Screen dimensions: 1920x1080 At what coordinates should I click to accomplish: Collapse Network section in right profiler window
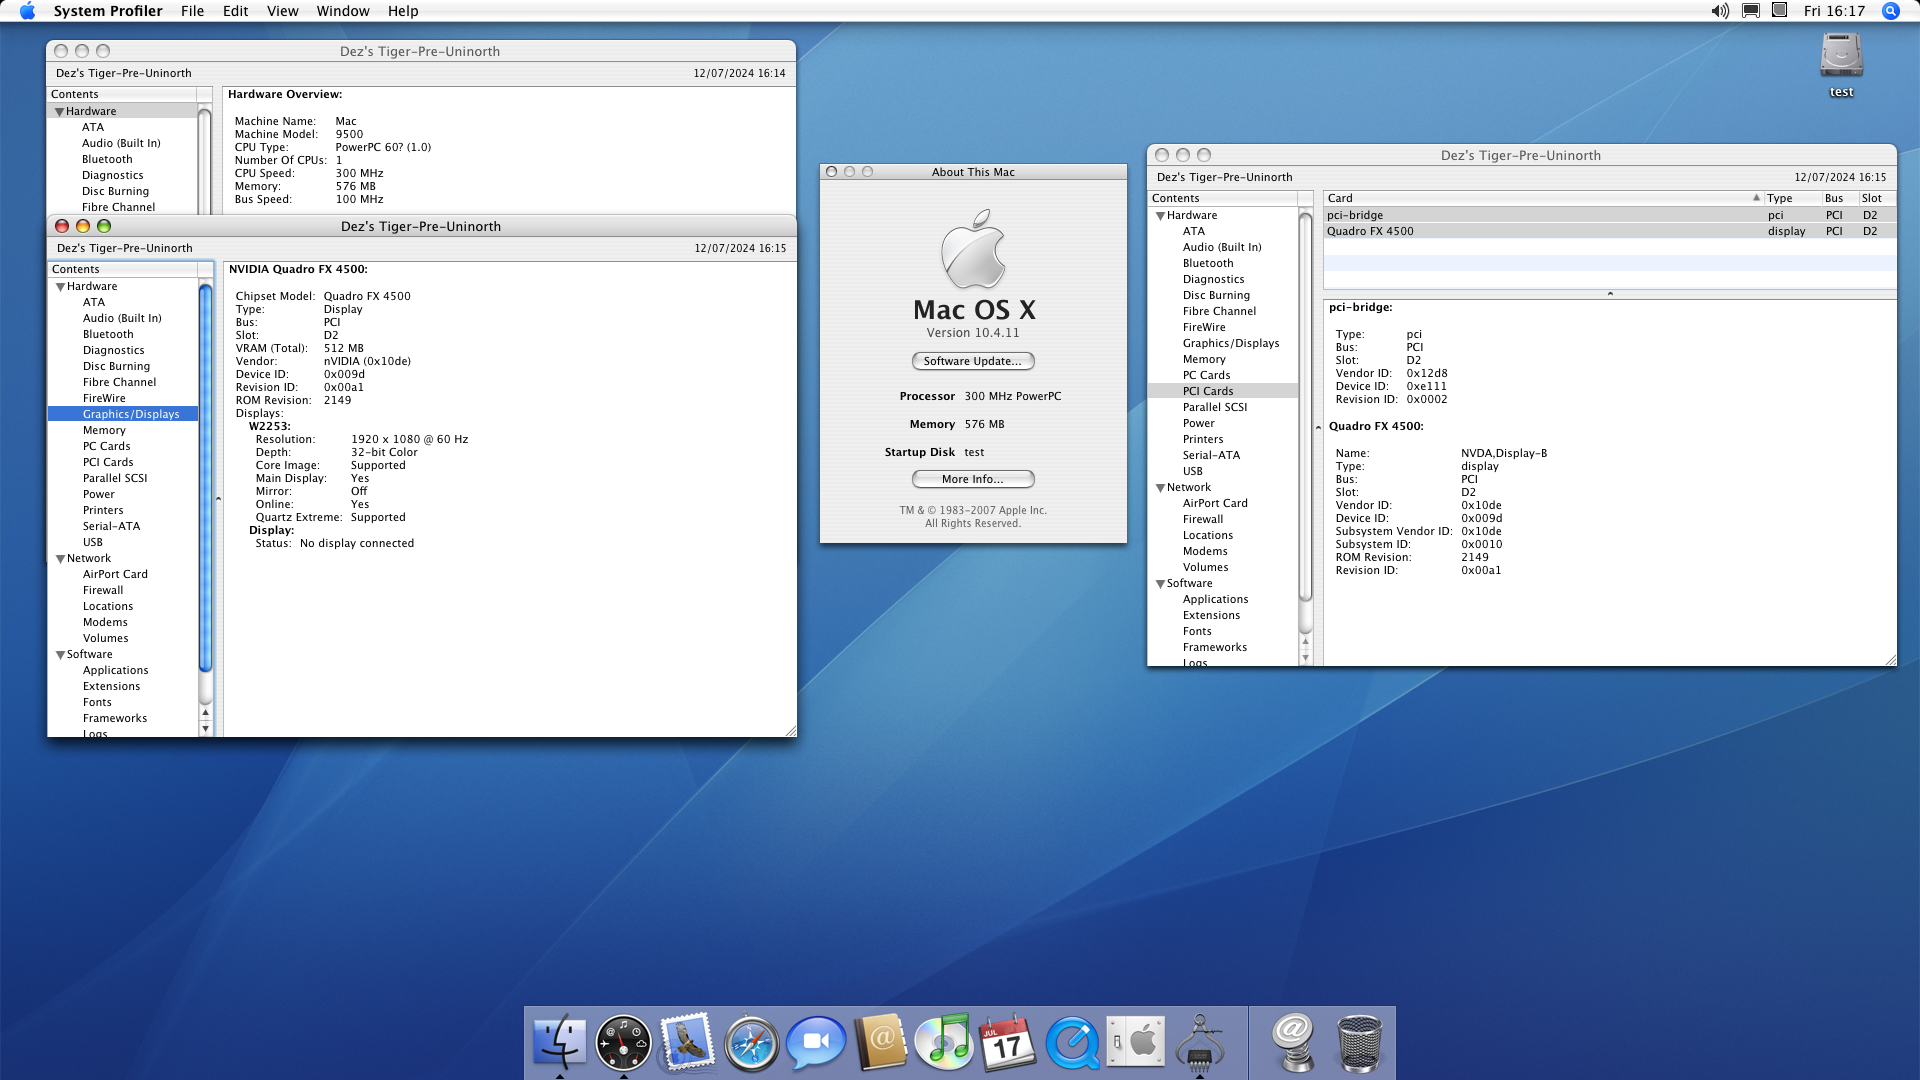tap(1160, 488)
